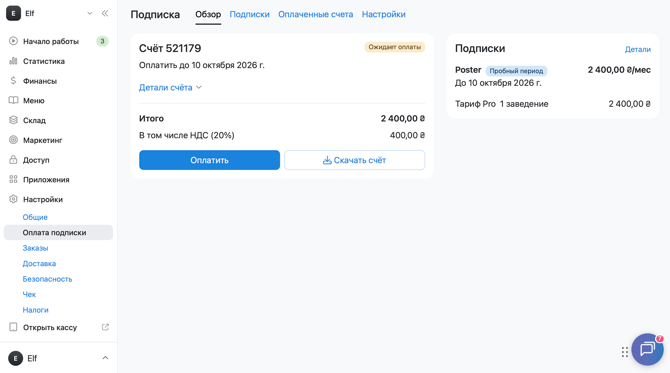This screenshot has height=373, width=670.
Task: Click the Настройки gear icon
Action: tap(13, 199)
